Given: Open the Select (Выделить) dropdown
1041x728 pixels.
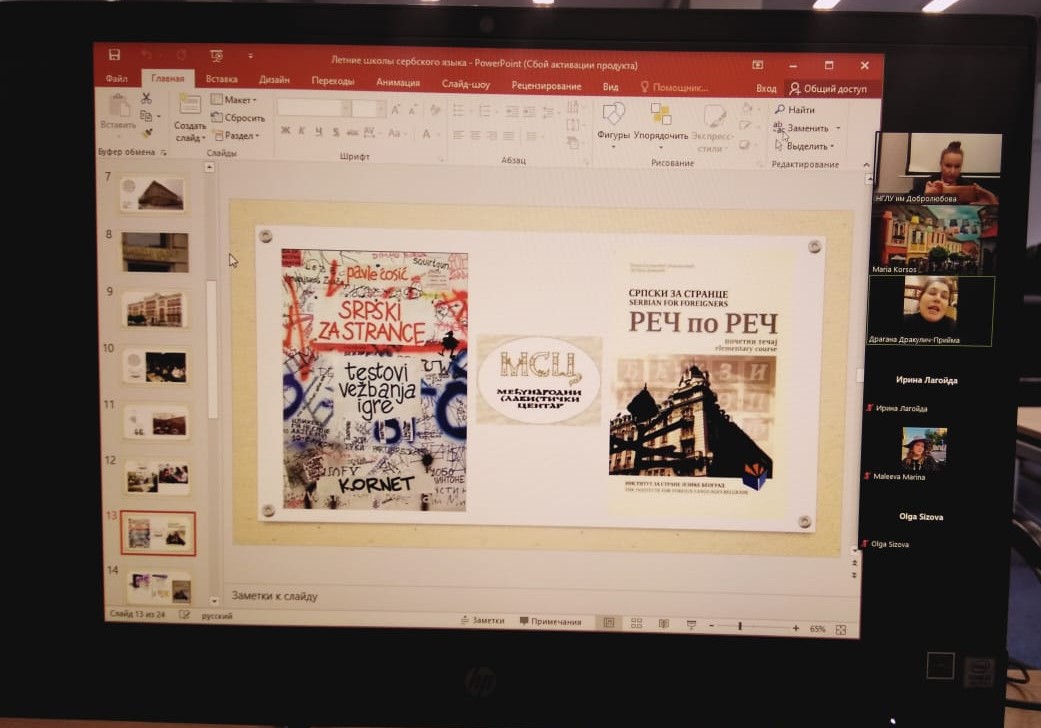Looking at the screenshot, I should pos(804,146).
